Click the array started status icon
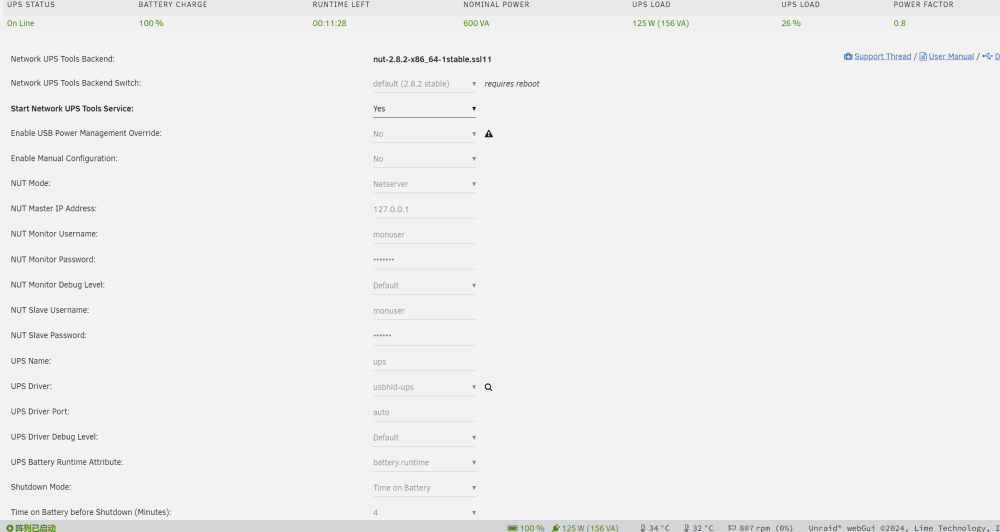This screenshot has height=532, width=1000. point(10,528)
